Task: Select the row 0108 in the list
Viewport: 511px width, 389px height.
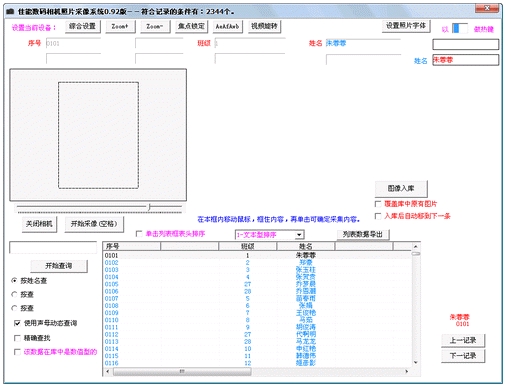Action: (x=257, y=306)
